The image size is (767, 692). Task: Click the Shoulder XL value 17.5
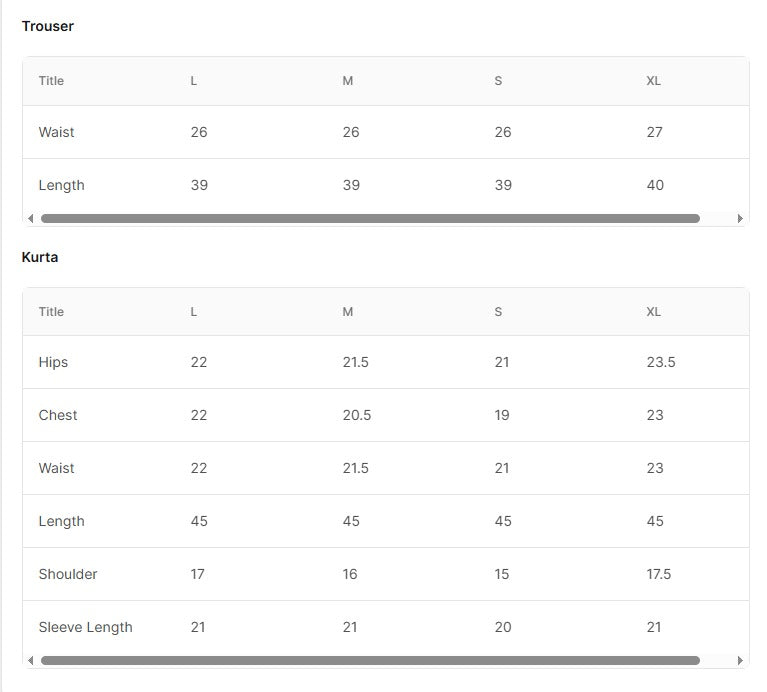click(659, 574)
